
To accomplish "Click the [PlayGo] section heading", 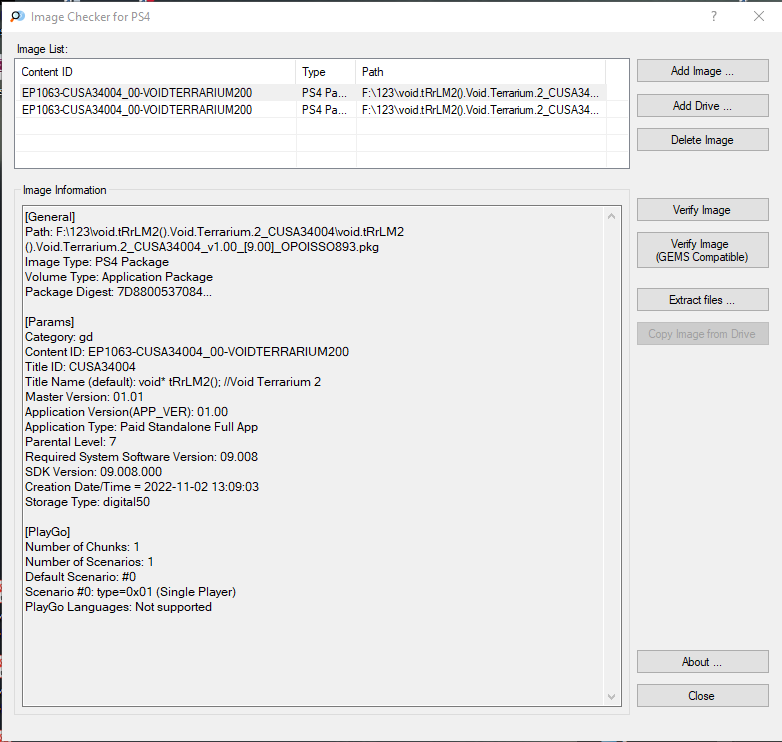I will [x=48, y=532].
